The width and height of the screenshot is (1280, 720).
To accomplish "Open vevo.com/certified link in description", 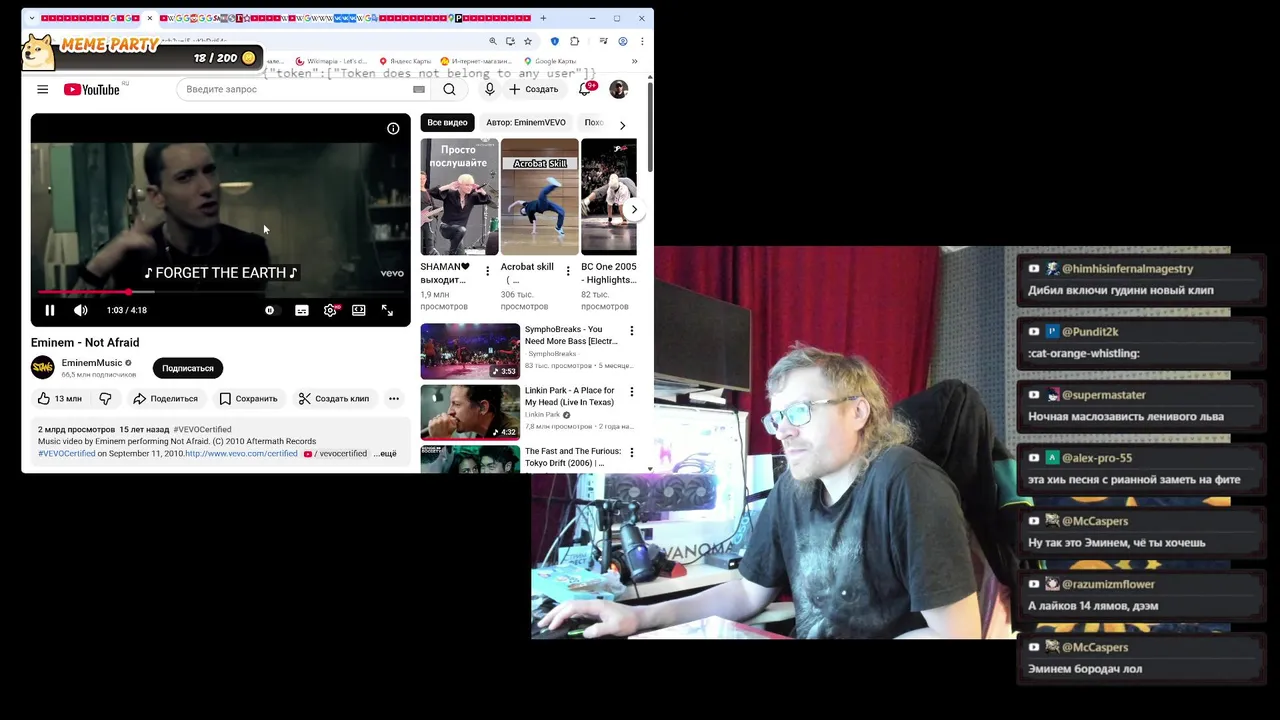I will 241,454.
